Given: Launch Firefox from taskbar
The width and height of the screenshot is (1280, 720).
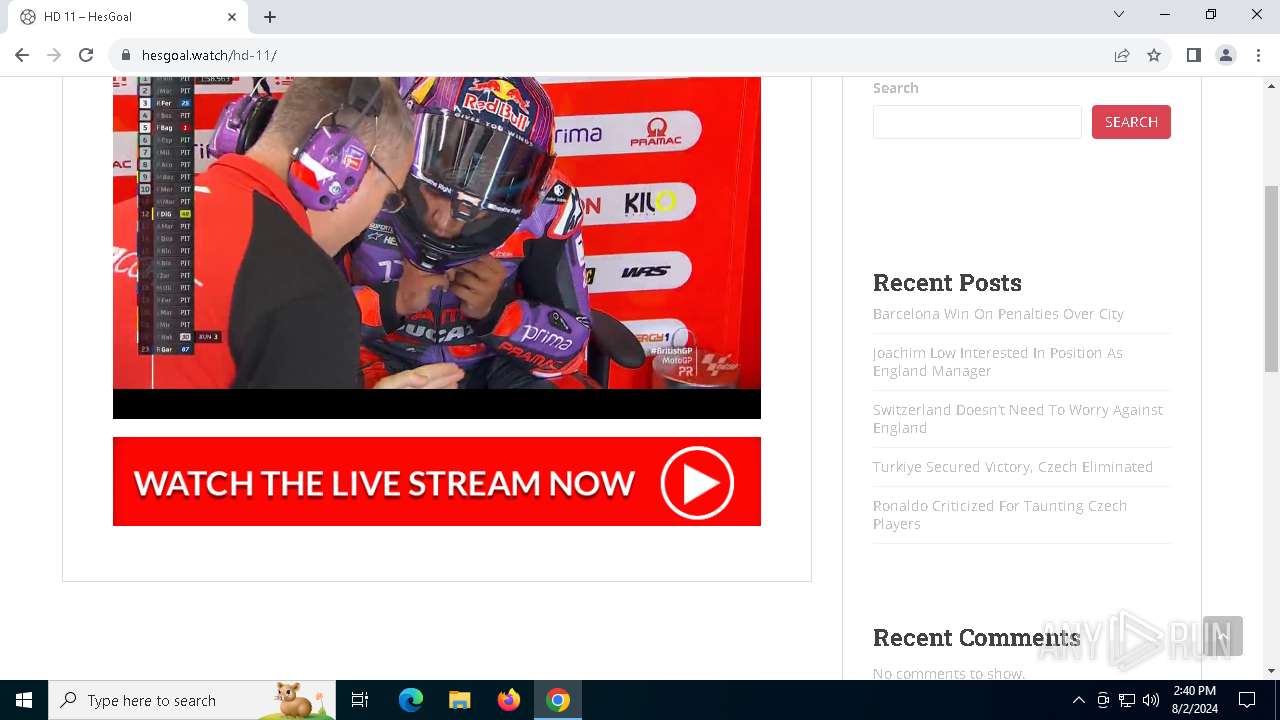Looking at the screenshot, I should click(509, 700).
